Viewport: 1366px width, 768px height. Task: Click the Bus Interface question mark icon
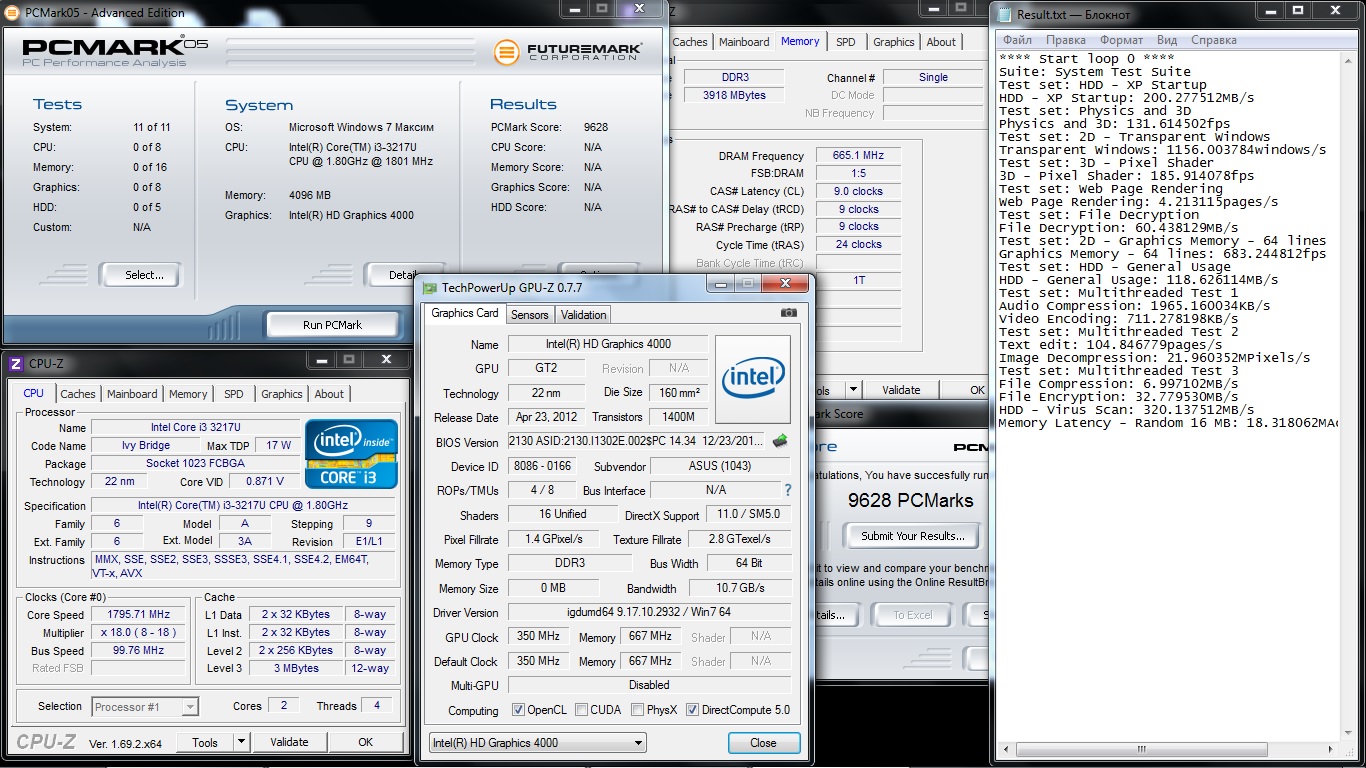click(787, 490)
